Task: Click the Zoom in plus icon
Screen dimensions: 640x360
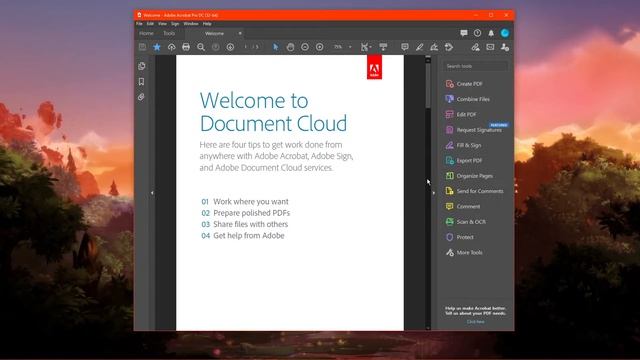Action: pos(320,47)
